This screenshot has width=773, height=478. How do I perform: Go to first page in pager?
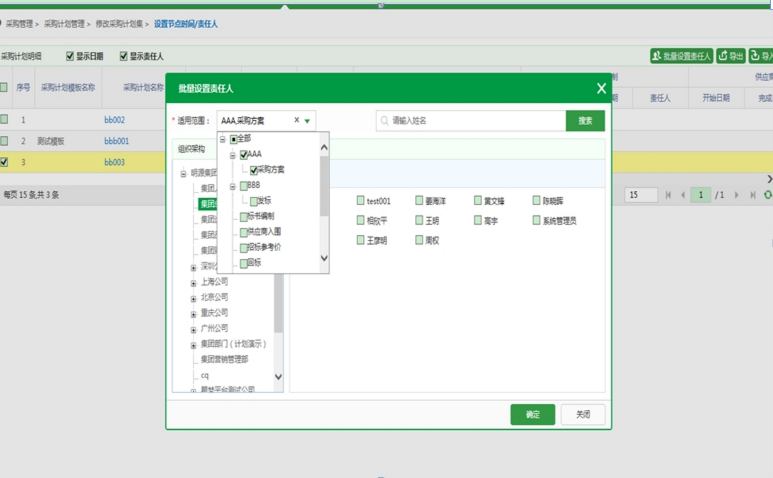click(668, 195)
